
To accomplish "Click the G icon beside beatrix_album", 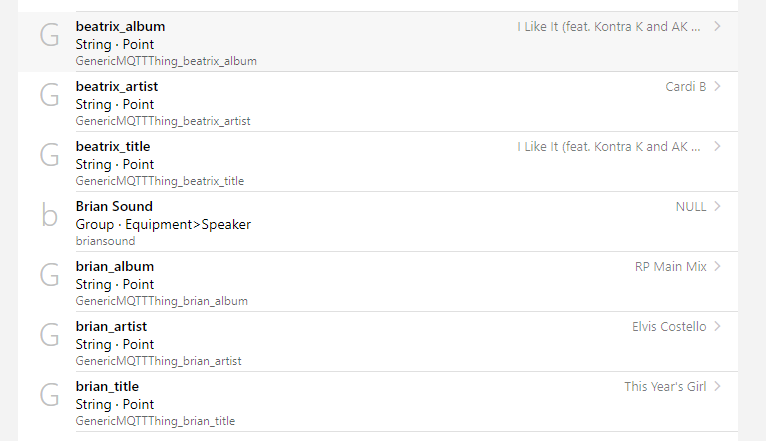I will [49, 36].
